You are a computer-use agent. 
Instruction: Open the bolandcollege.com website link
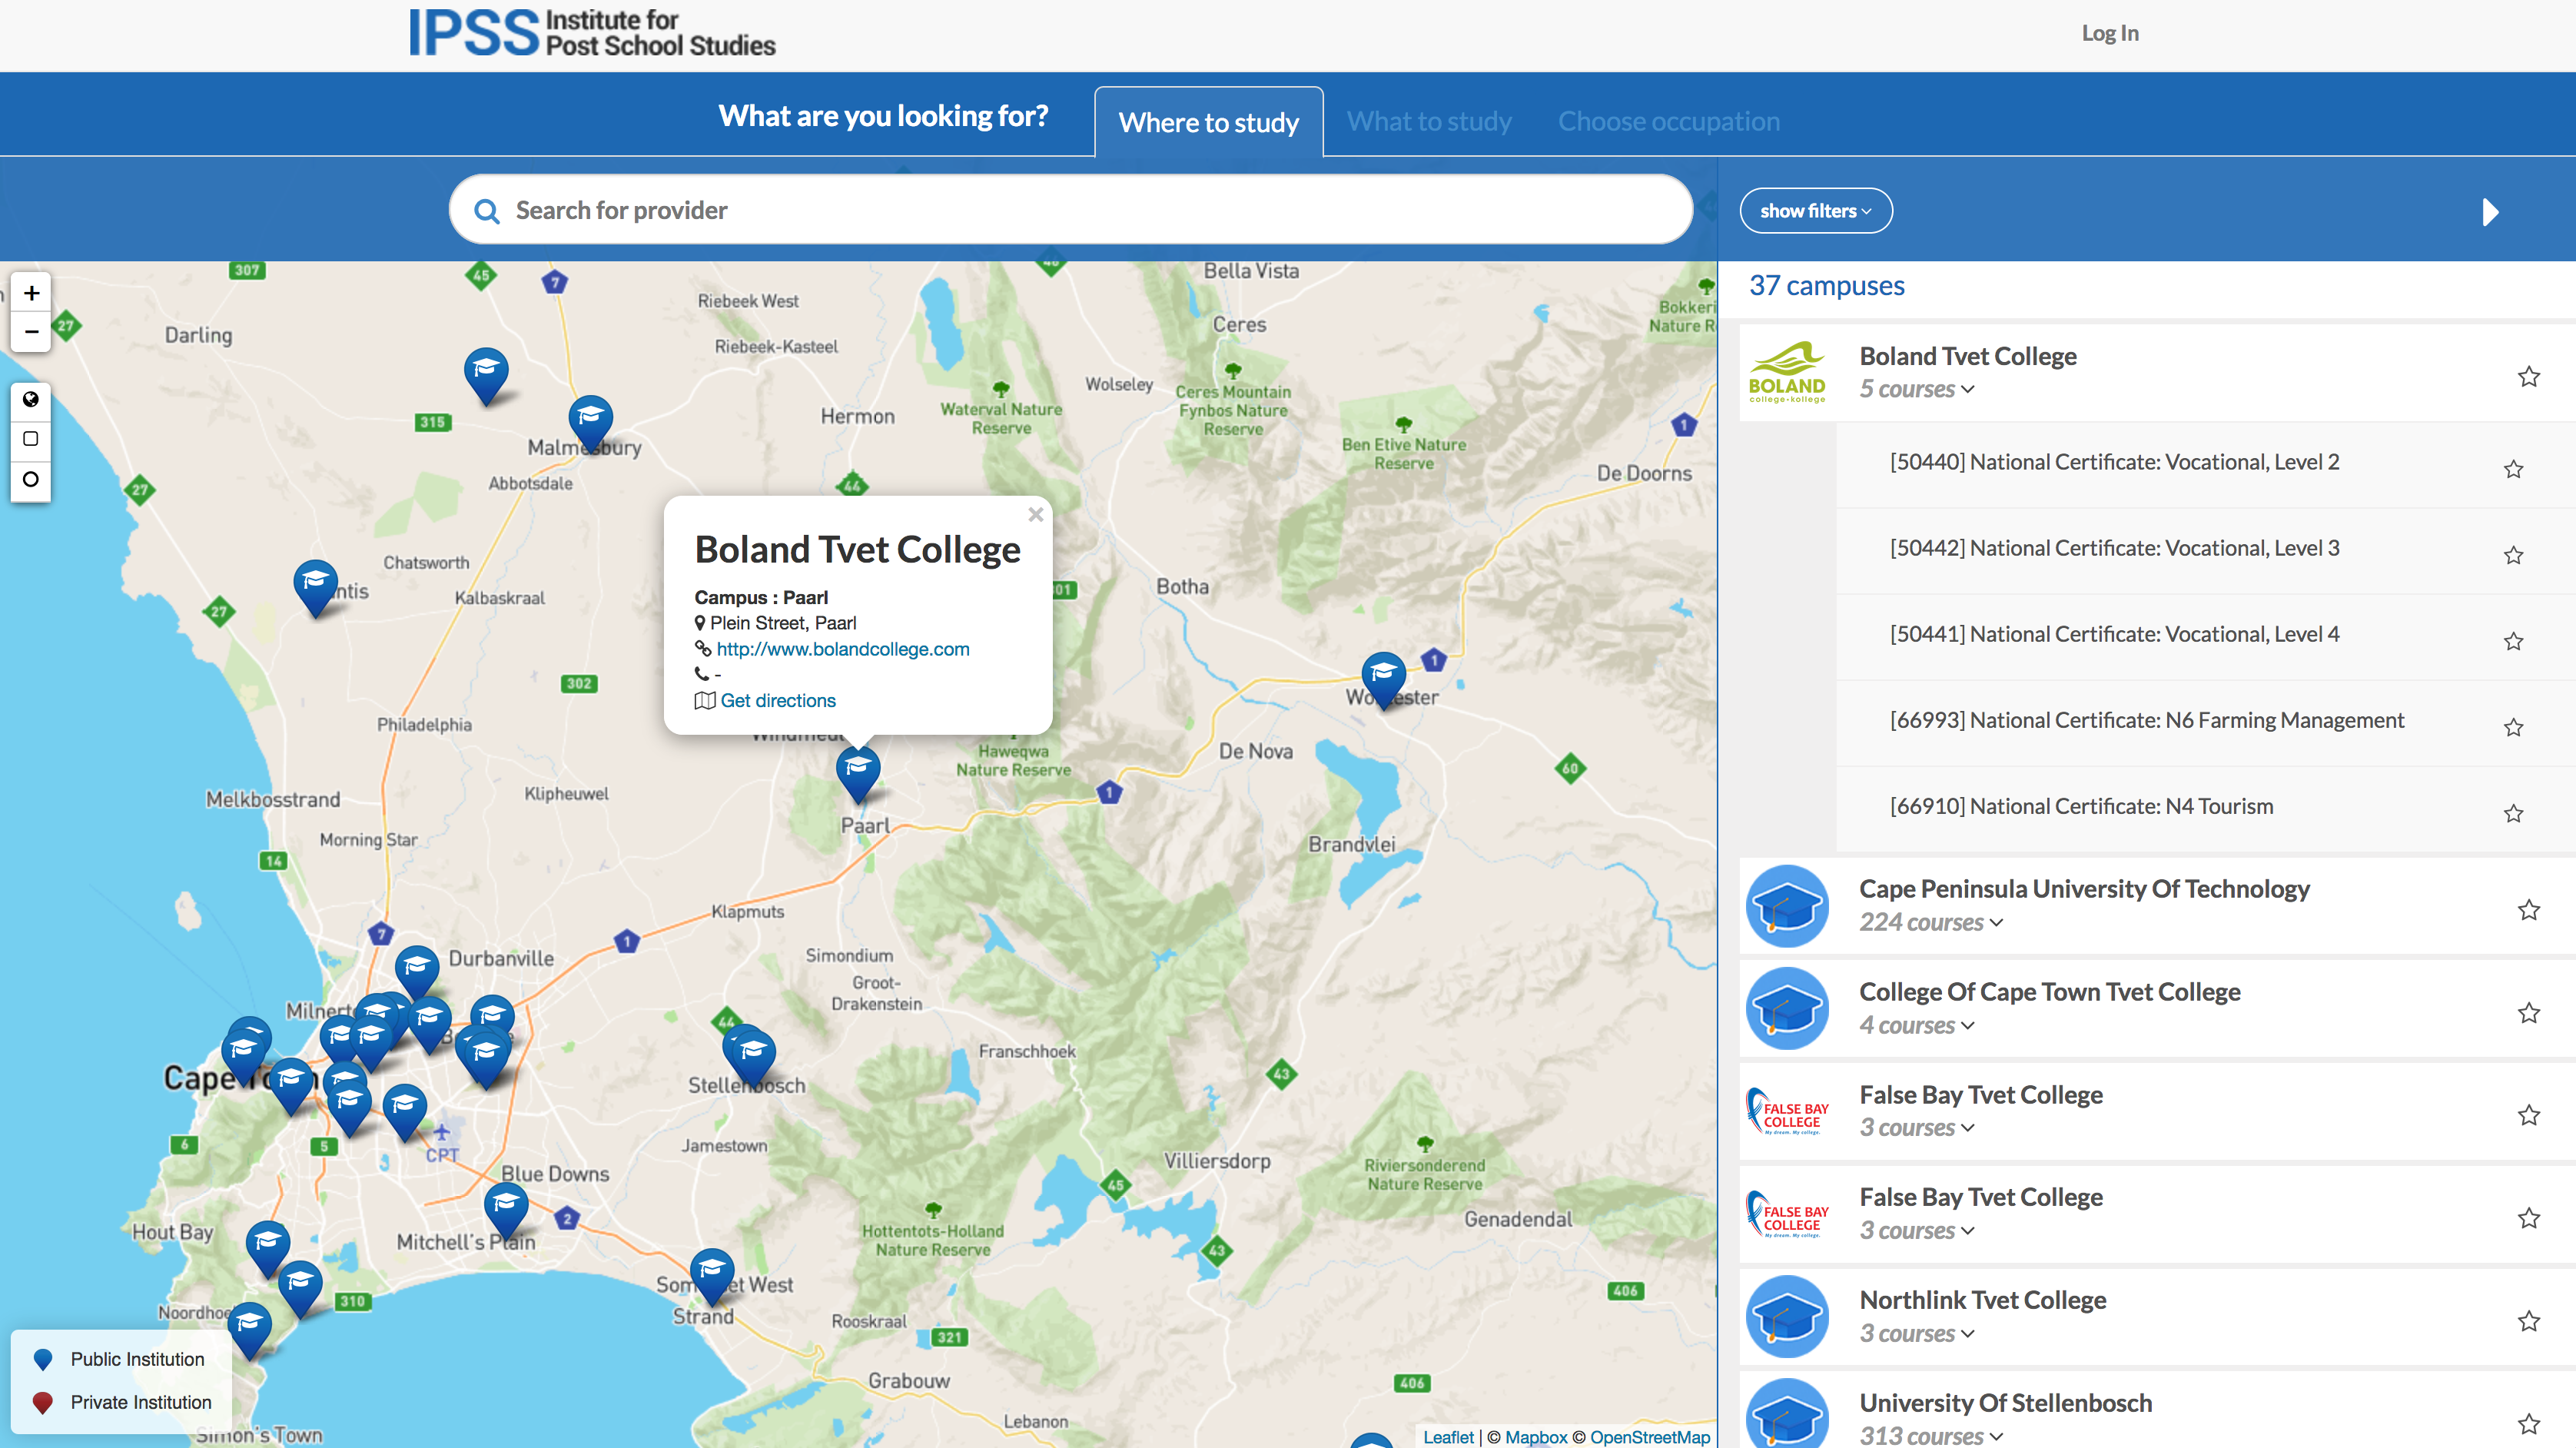(842, 649)
